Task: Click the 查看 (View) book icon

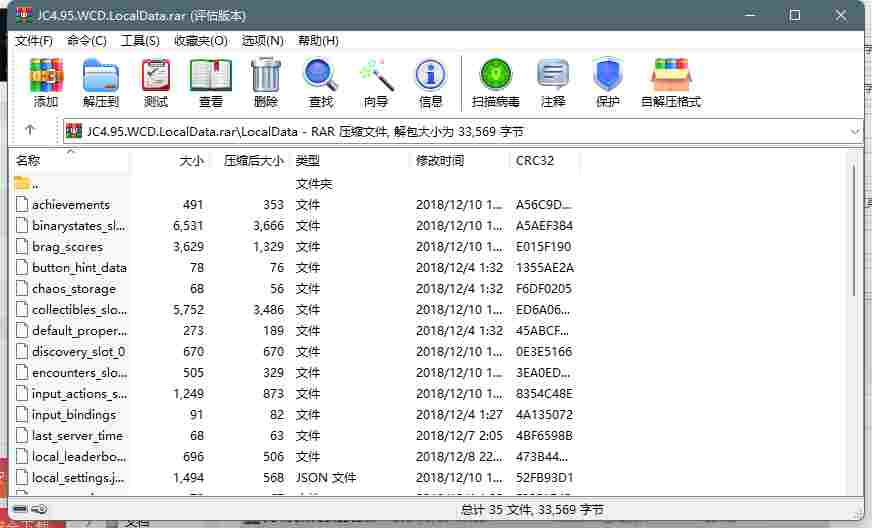Action: pos(211,75)
